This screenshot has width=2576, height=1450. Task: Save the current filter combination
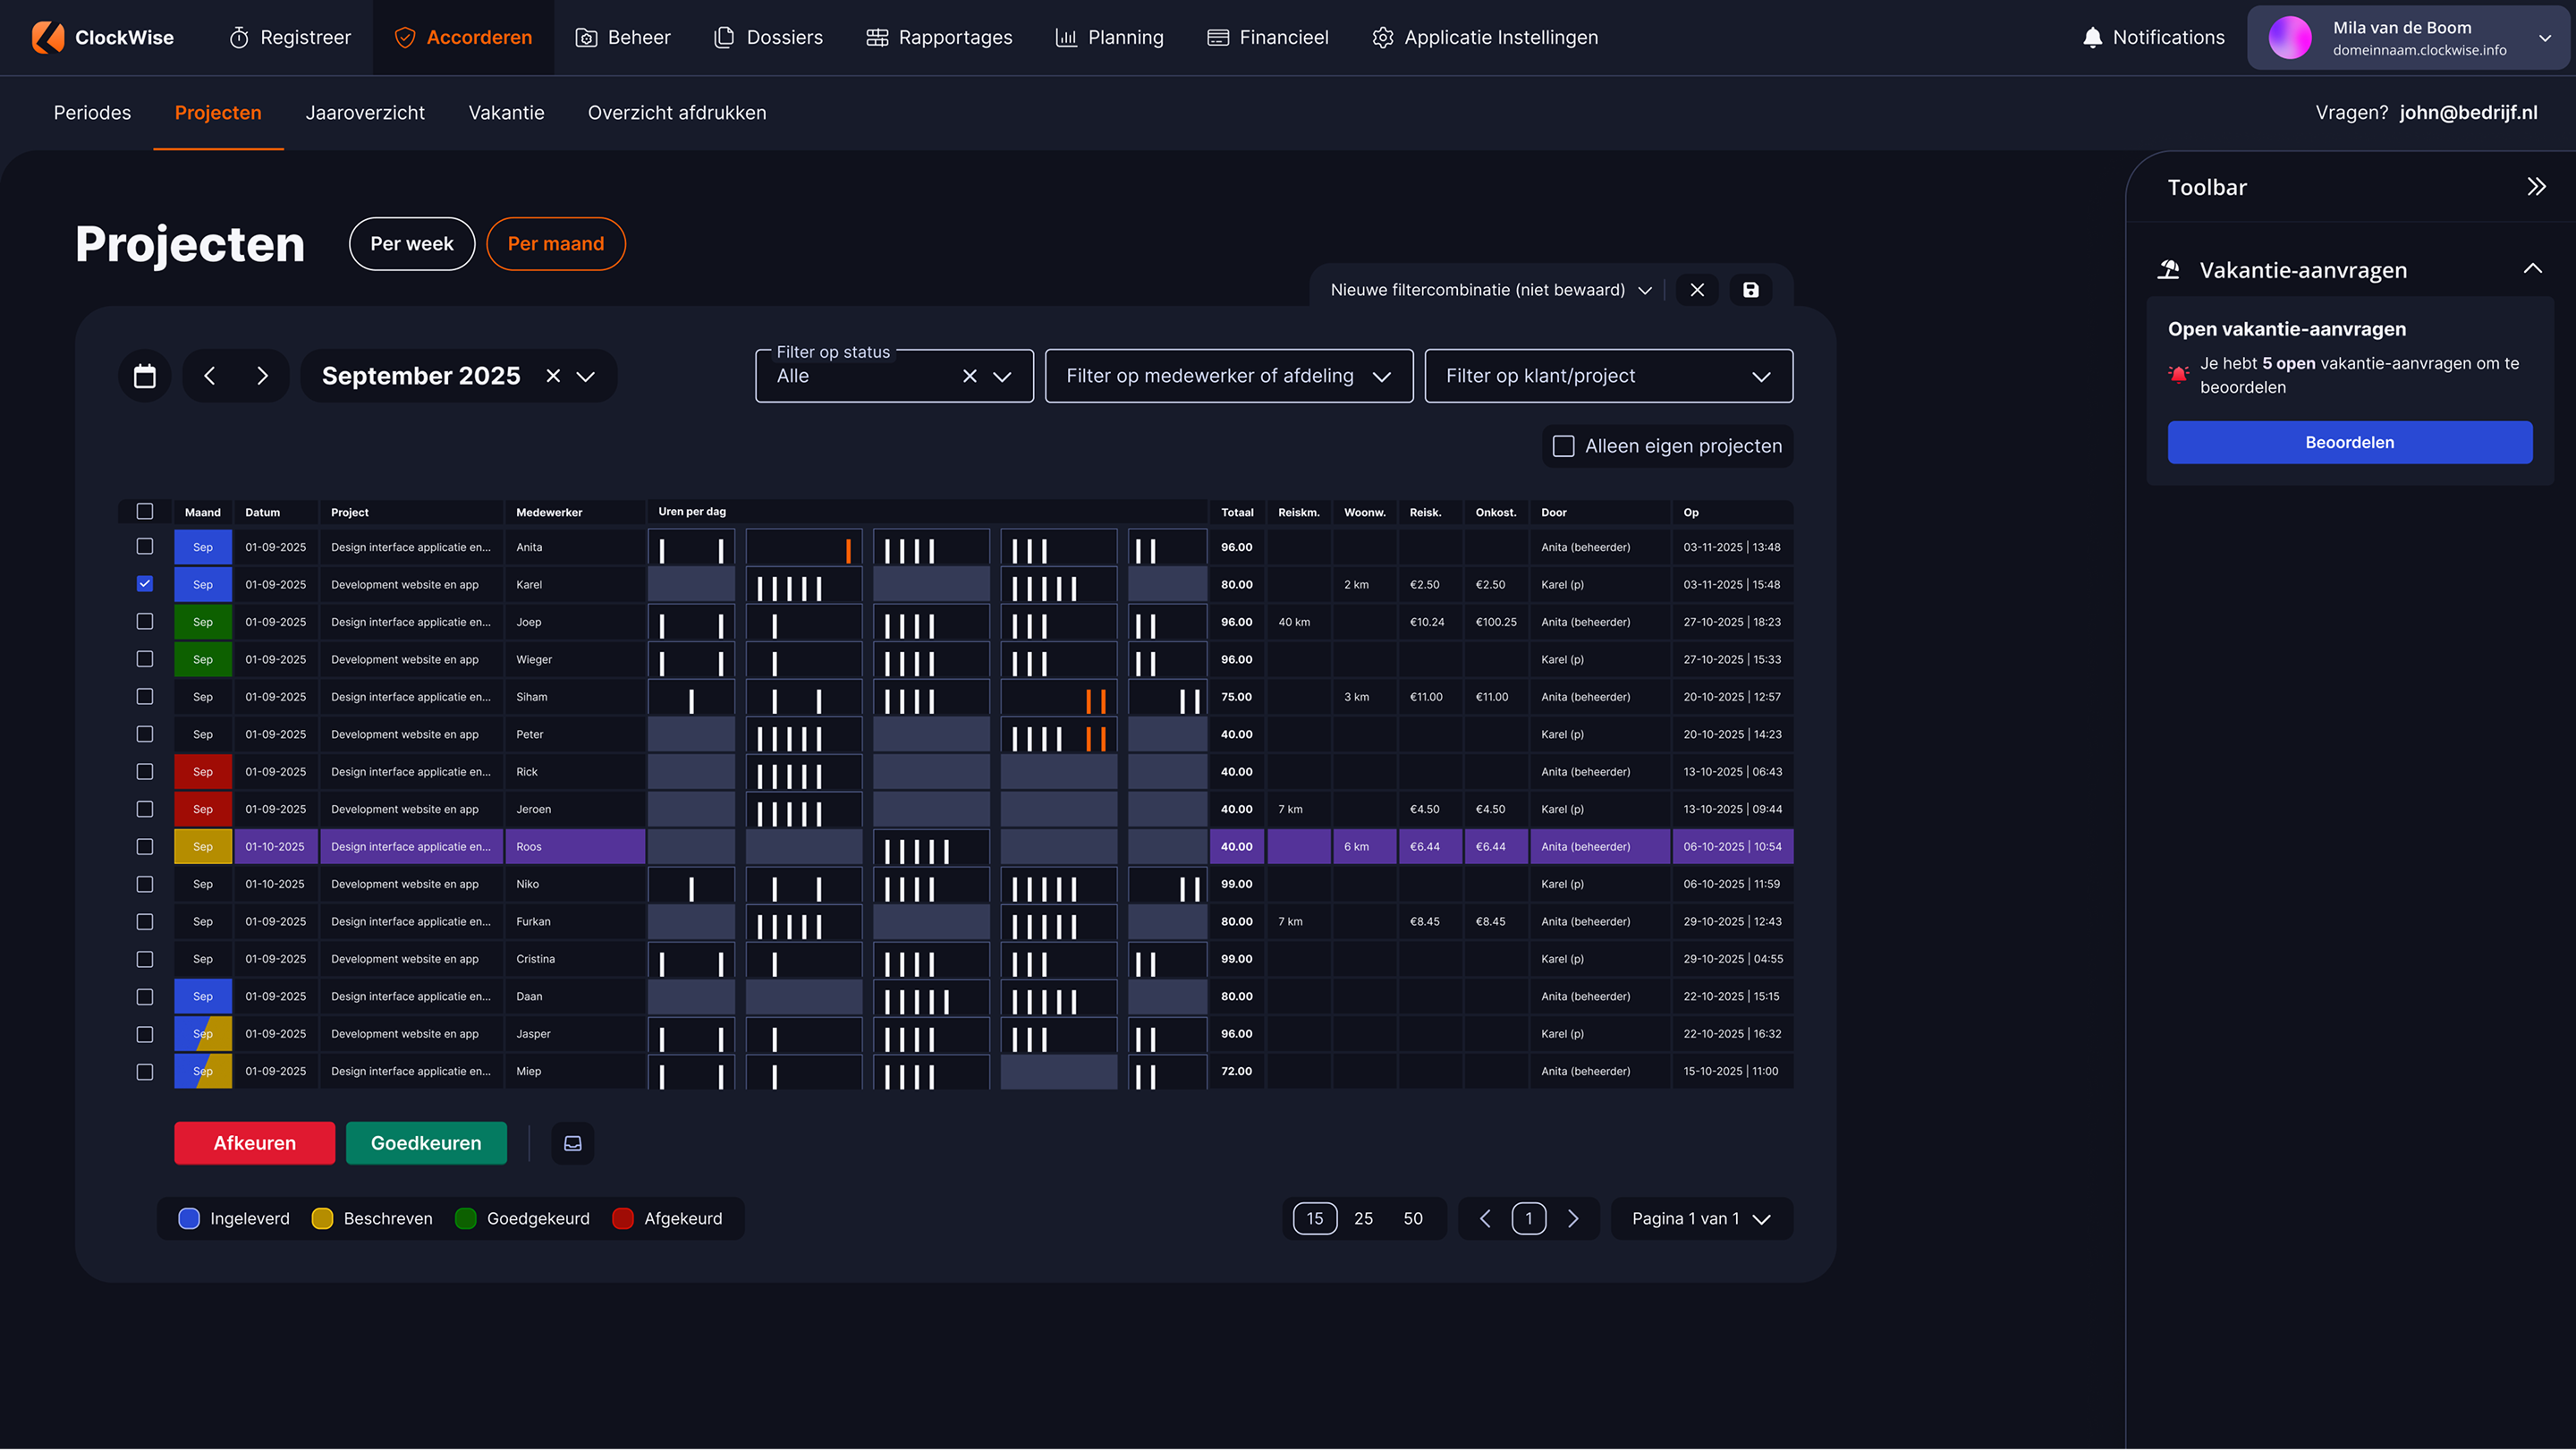[x=1750, y=289]
